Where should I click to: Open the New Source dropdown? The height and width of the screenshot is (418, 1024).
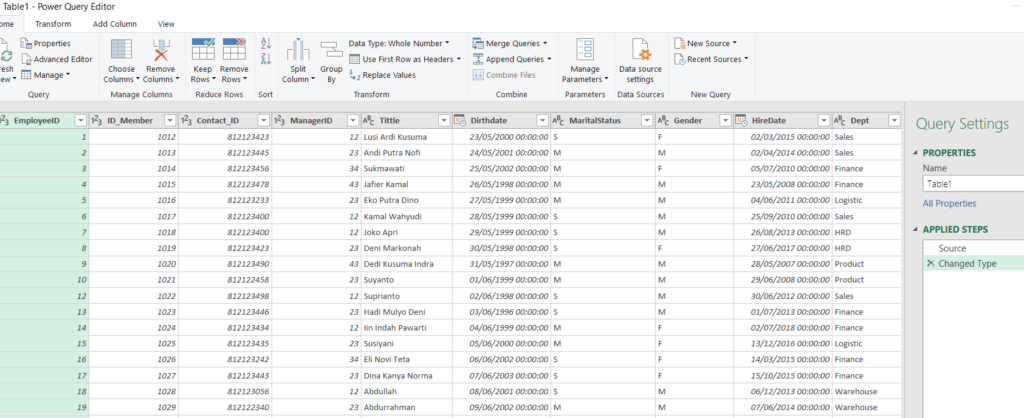coord(705,44)
